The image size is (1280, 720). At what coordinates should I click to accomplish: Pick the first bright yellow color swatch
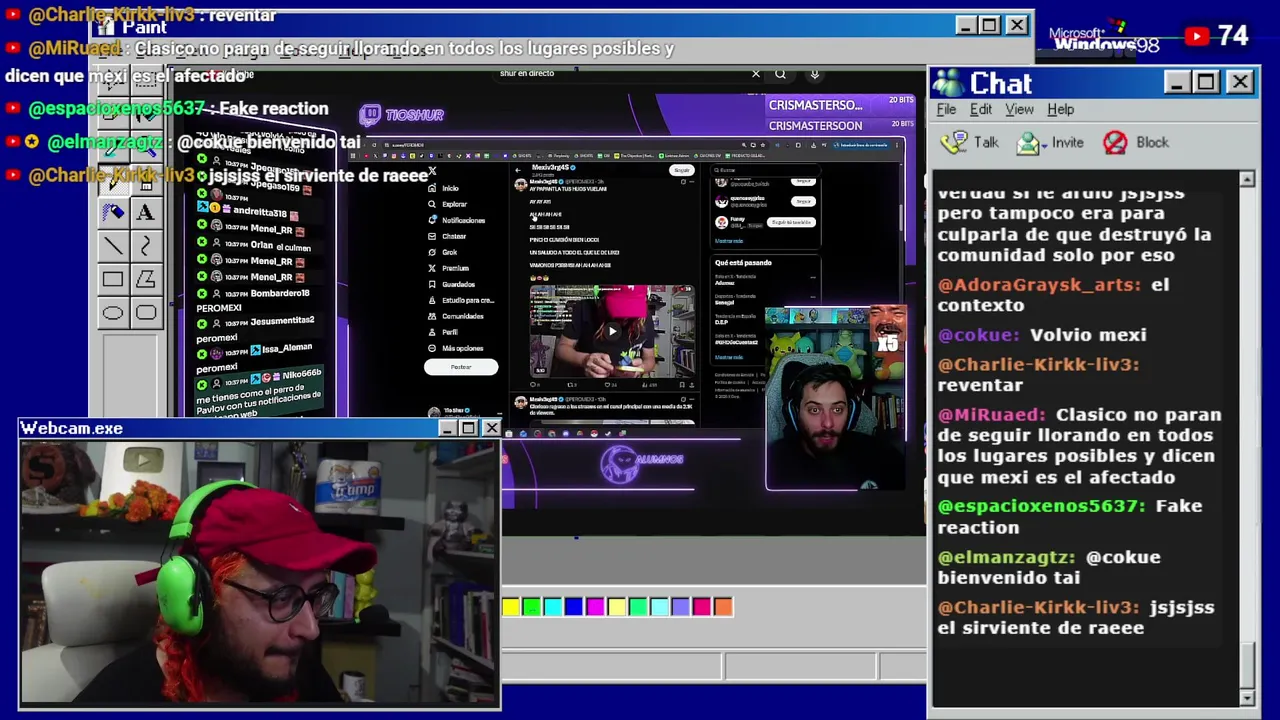point(511,607)
